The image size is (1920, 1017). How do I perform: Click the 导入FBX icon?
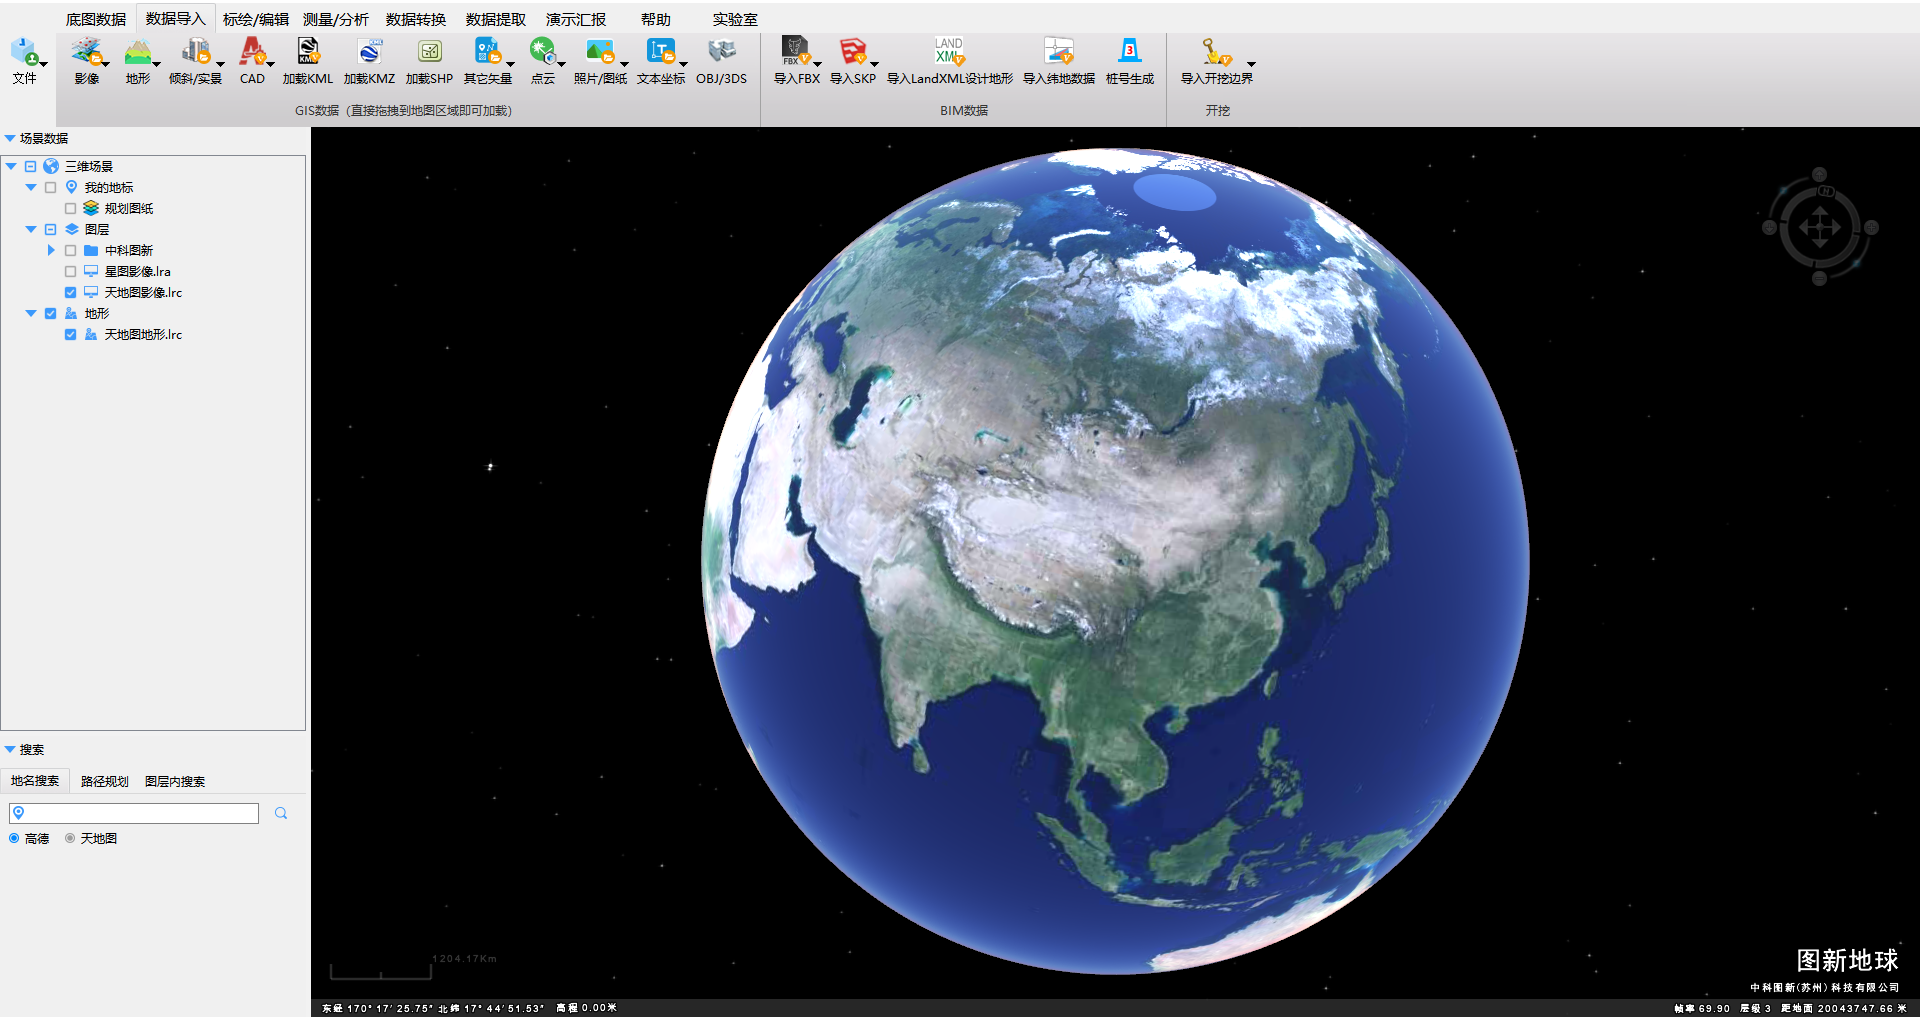point(796,51)
